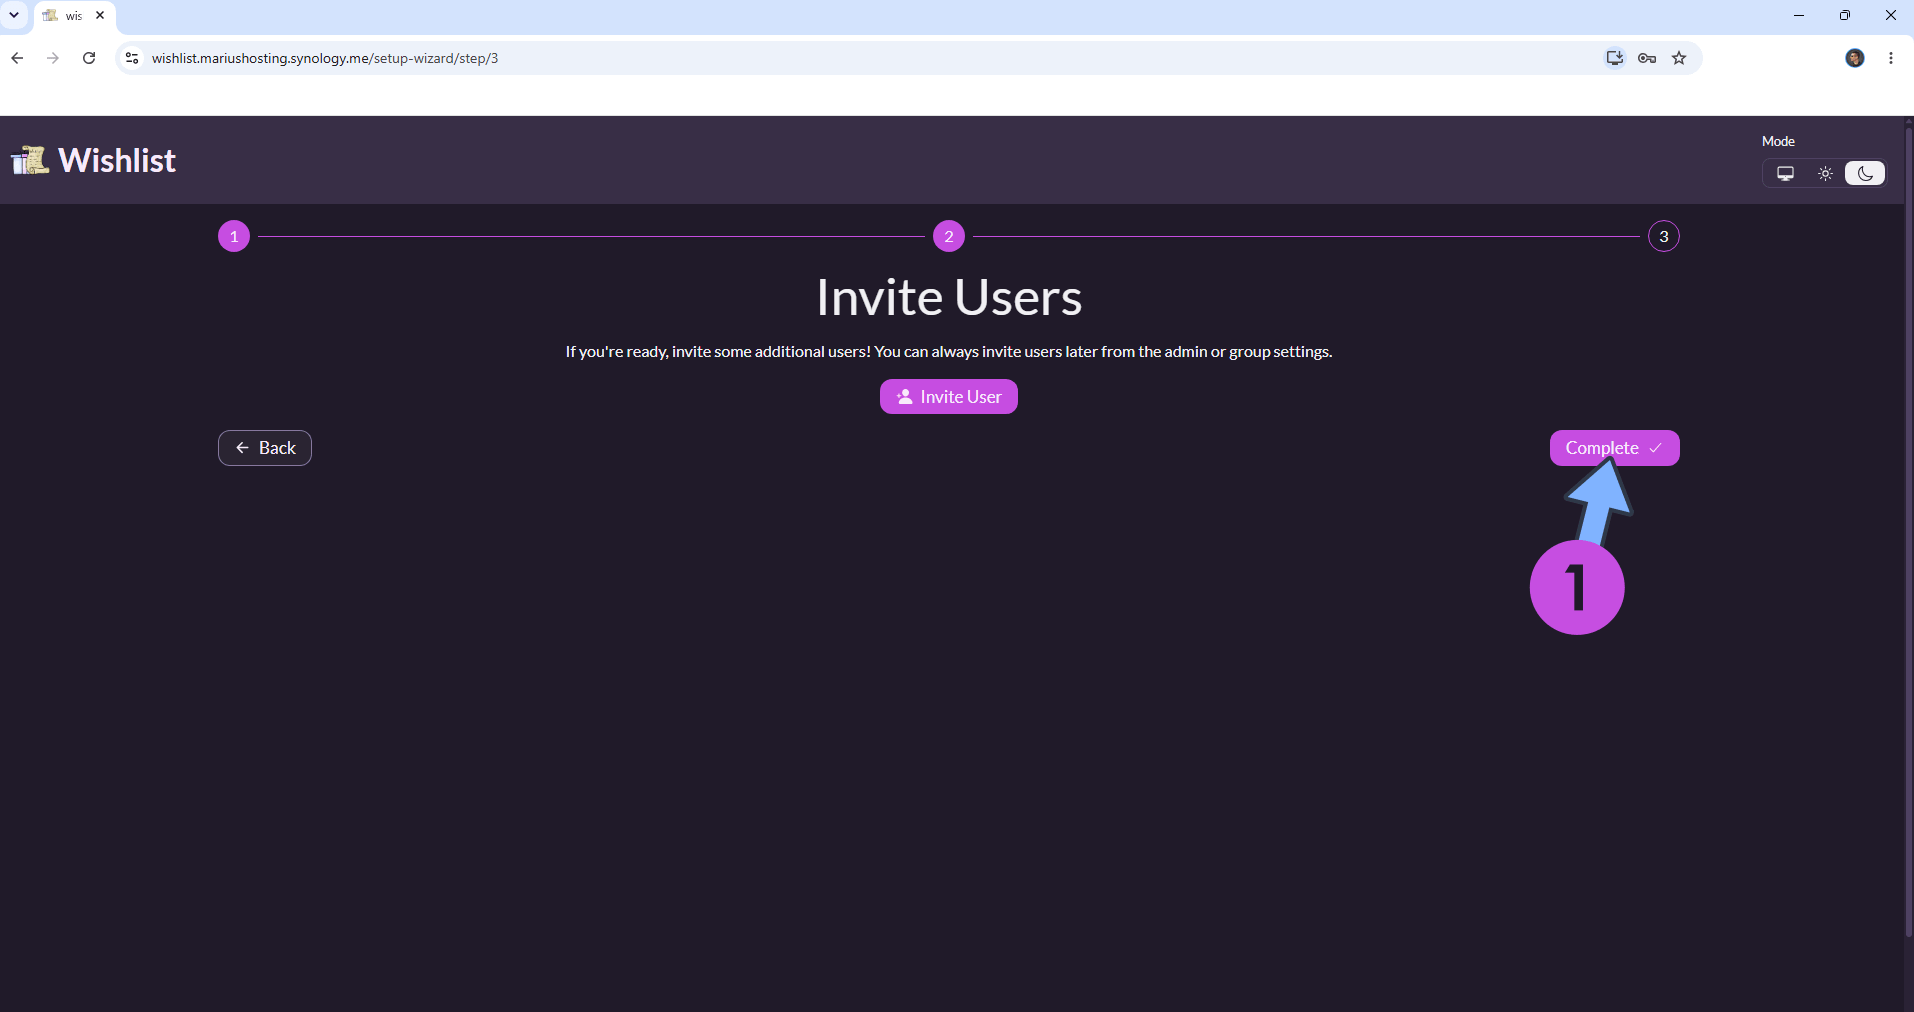Open Chrome three-dot menu
Screen dimensions: 1914x1012
[x=1891, y=58]
